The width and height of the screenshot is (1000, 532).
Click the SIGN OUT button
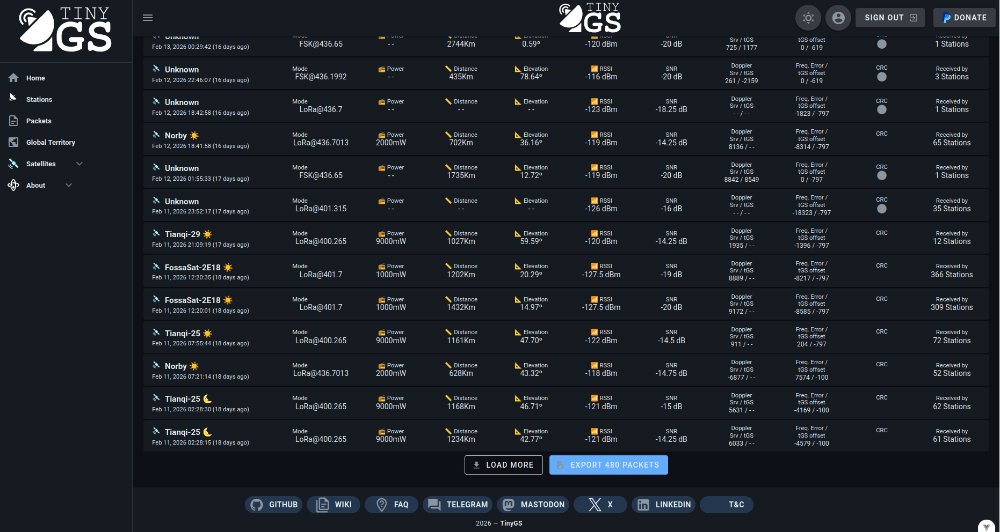(890, 18)
